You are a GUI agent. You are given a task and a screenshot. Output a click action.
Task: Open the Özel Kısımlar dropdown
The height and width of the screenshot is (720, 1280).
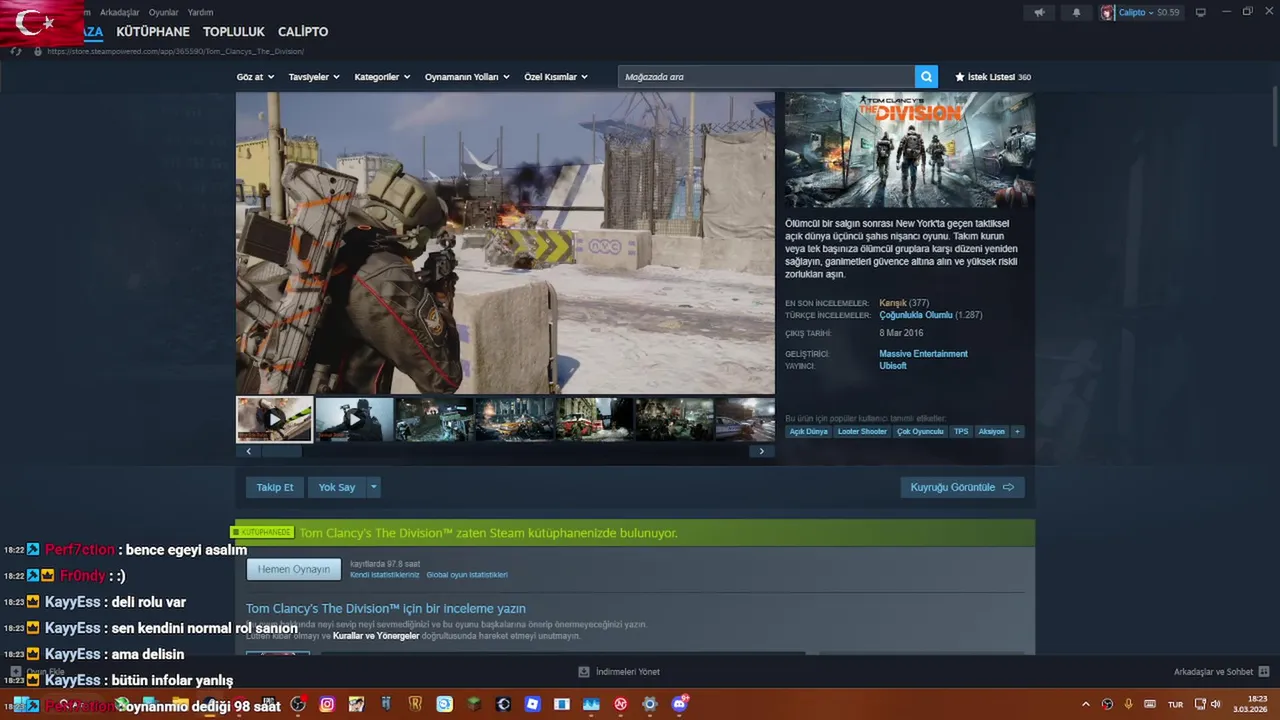tap(556, 77)
